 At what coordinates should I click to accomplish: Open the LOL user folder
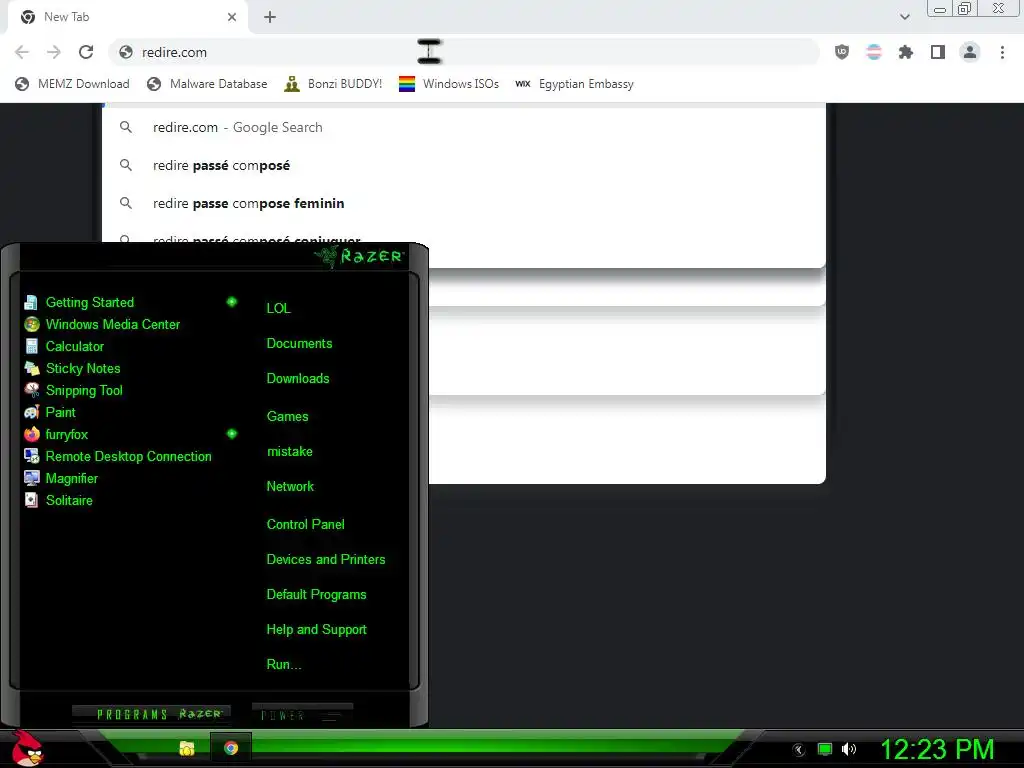click(278, 308)
